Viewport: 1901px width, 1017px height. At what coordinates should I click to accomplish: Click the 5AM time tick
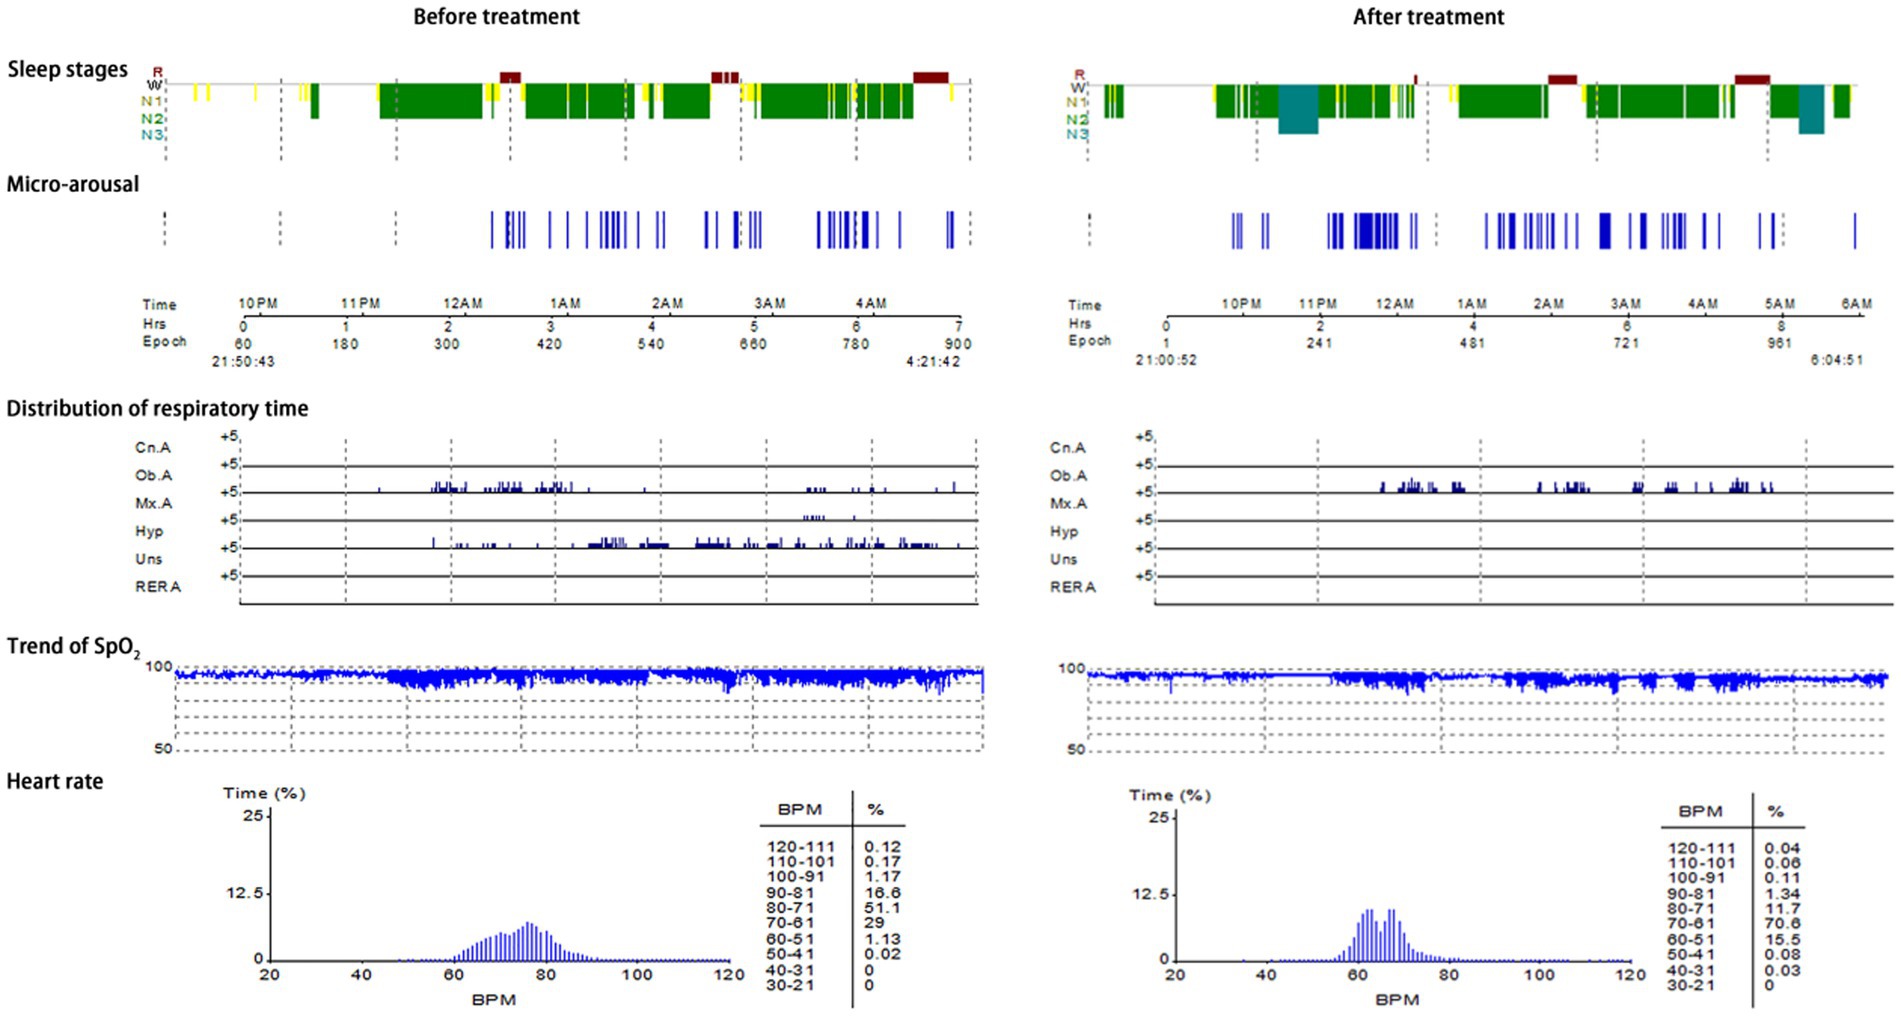coord(1780,304)
